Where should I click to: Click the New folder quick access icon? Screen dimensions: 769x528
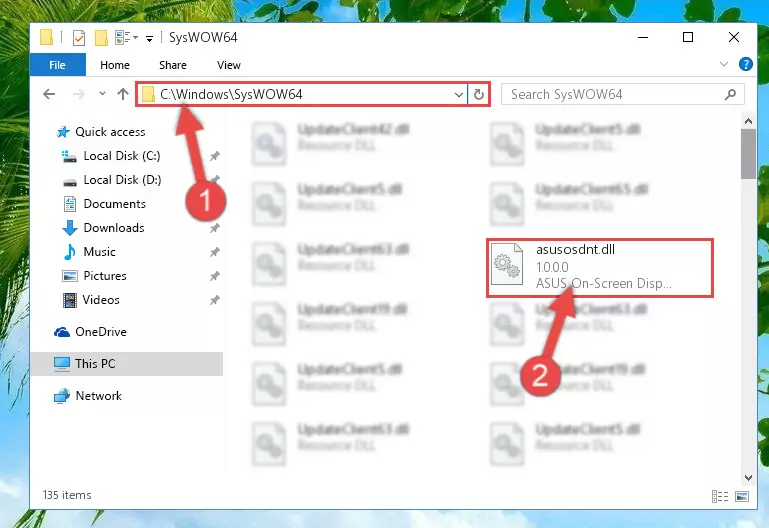click(101, 37)
